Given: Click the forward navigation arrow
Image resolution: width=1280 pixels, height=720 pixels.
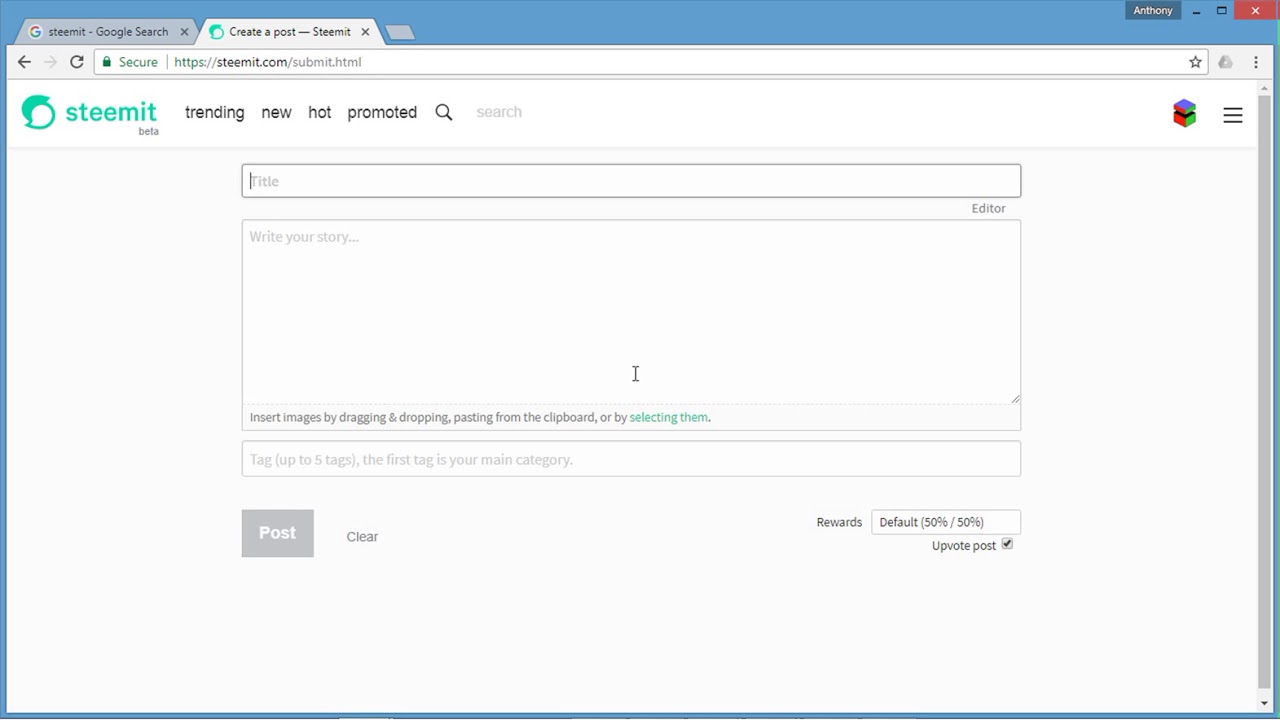Looking at the screenshot, I should click(50, 62).
